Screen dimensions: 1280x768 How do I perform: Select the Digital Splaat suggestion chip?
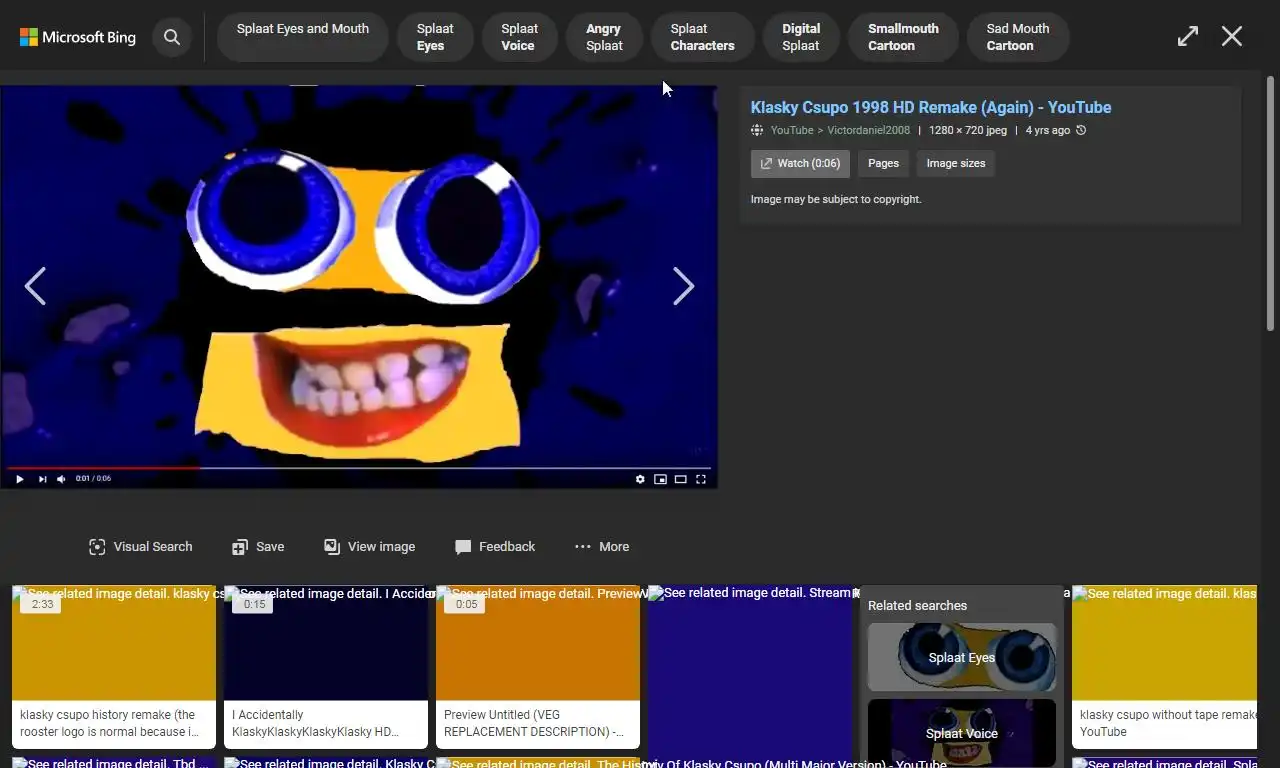(x=801, y=37)
